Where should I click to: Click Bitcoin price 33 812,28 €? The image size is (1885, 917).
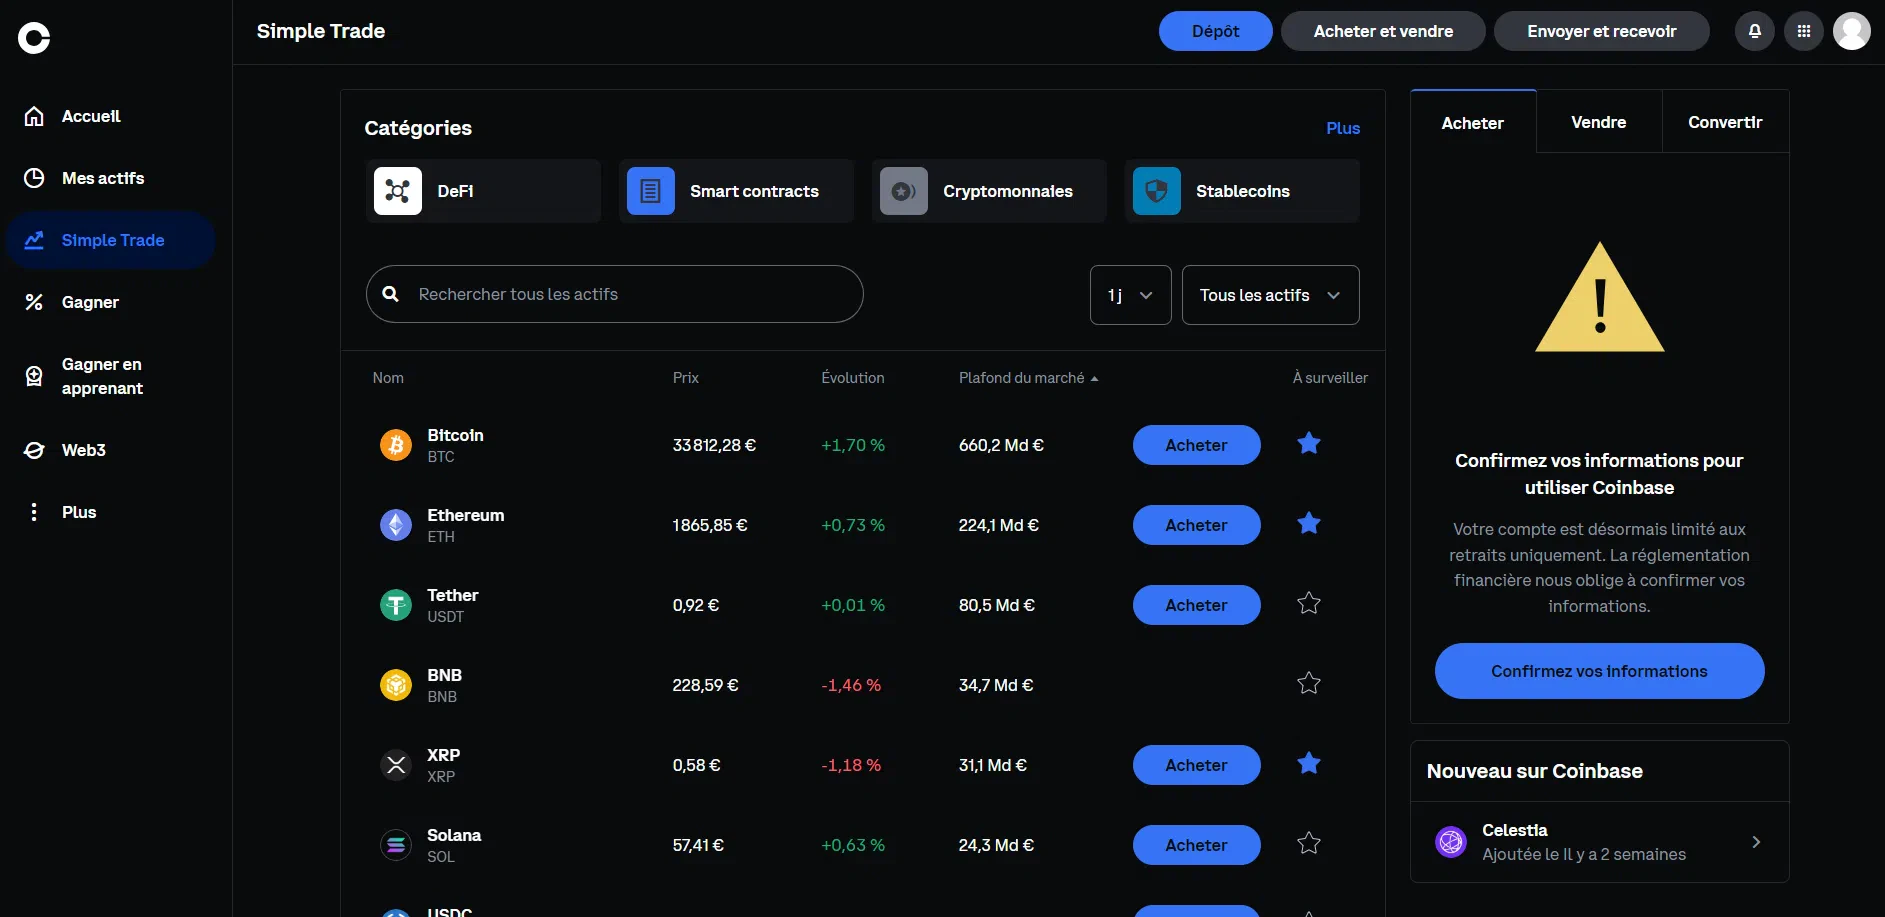pos(714,445)
